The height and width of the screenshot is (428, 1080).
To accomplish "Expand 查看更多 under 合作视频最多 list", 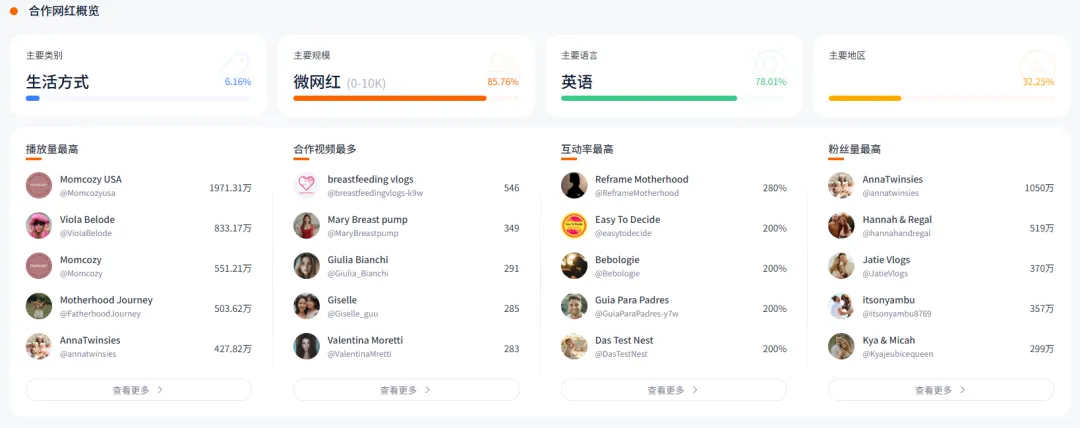I will tap(405, 390).
